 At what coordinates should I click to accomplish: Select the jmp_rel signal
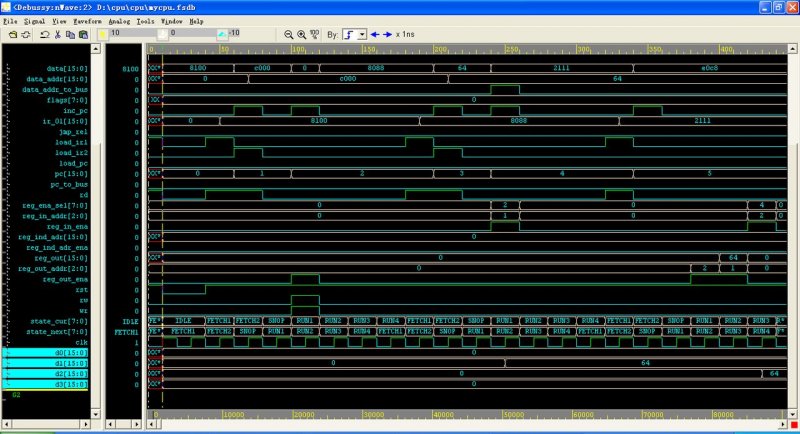tap(73, 132)
